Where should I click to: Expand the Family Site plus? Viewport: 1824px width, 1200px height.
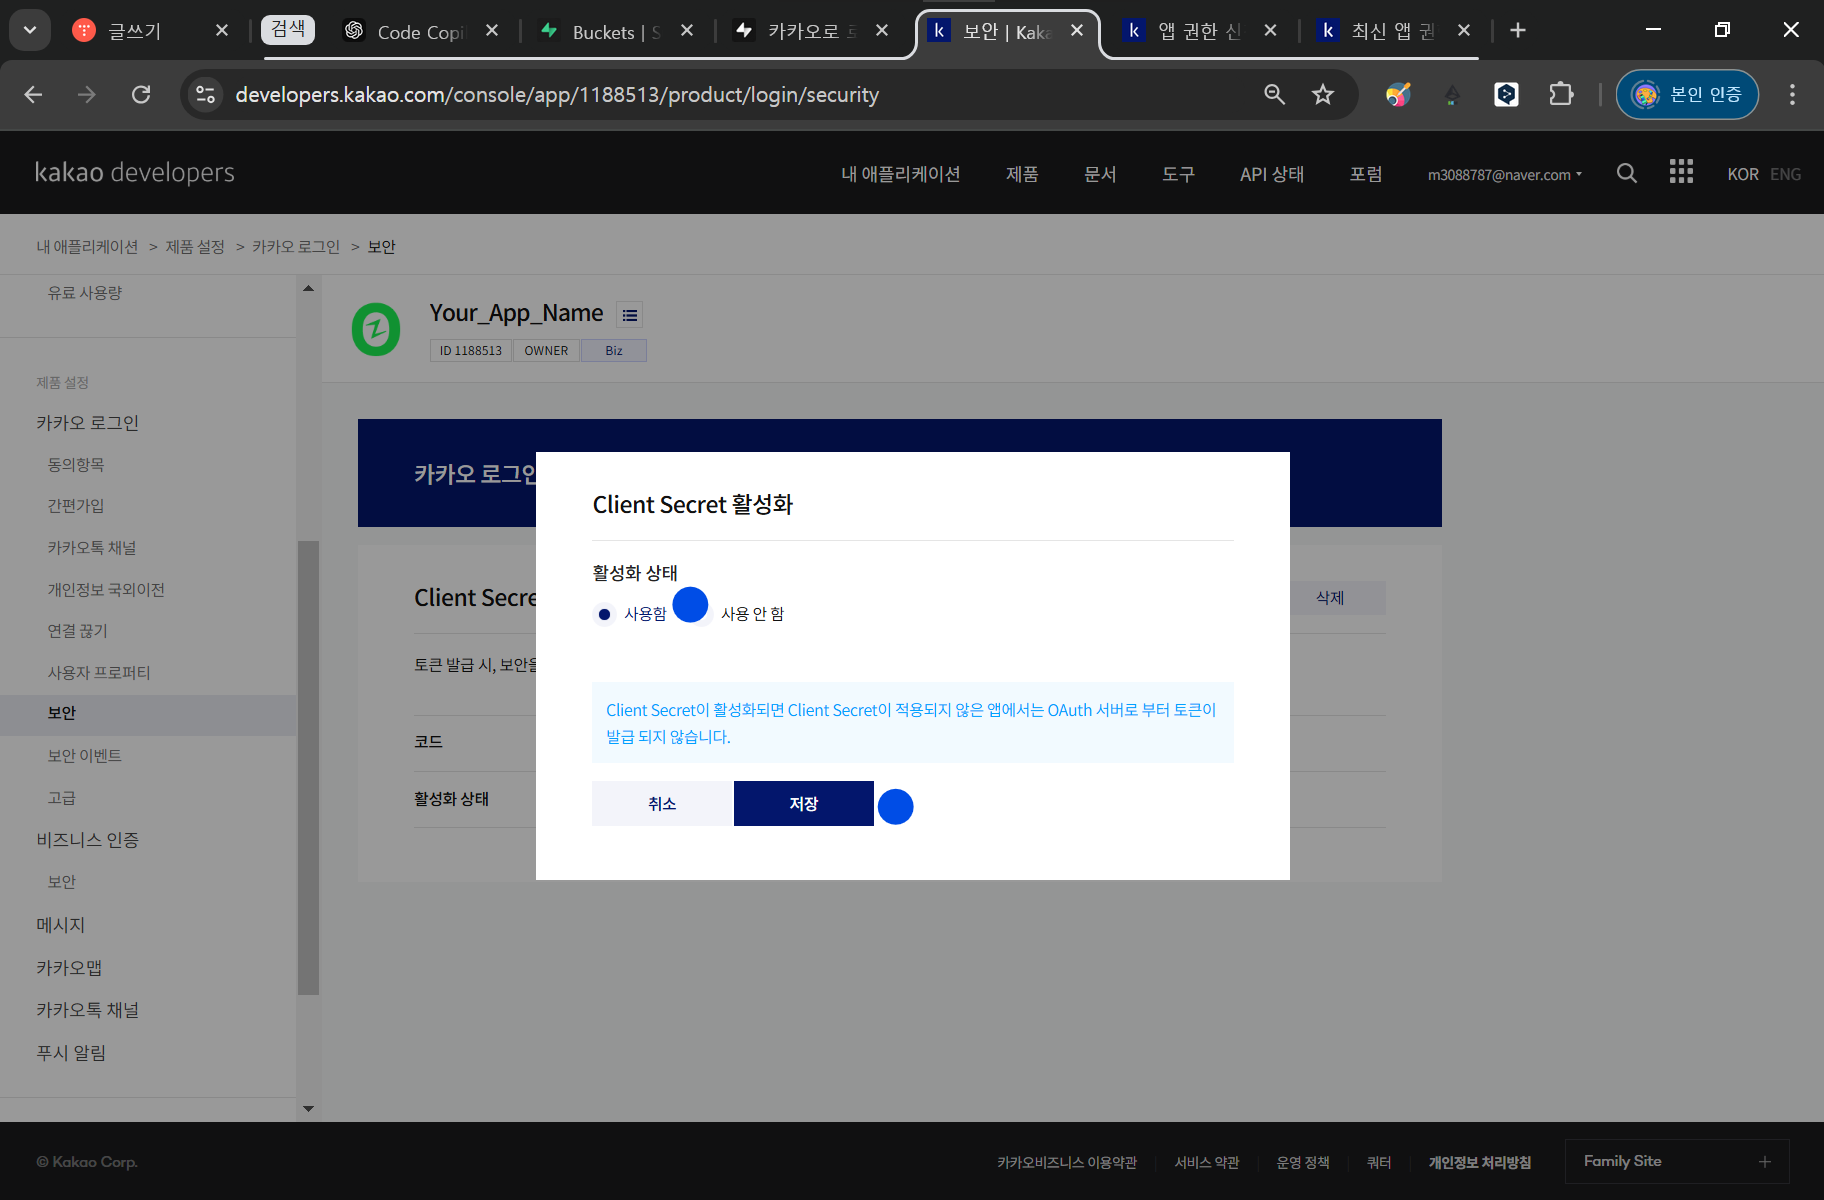(1765, 1161)
